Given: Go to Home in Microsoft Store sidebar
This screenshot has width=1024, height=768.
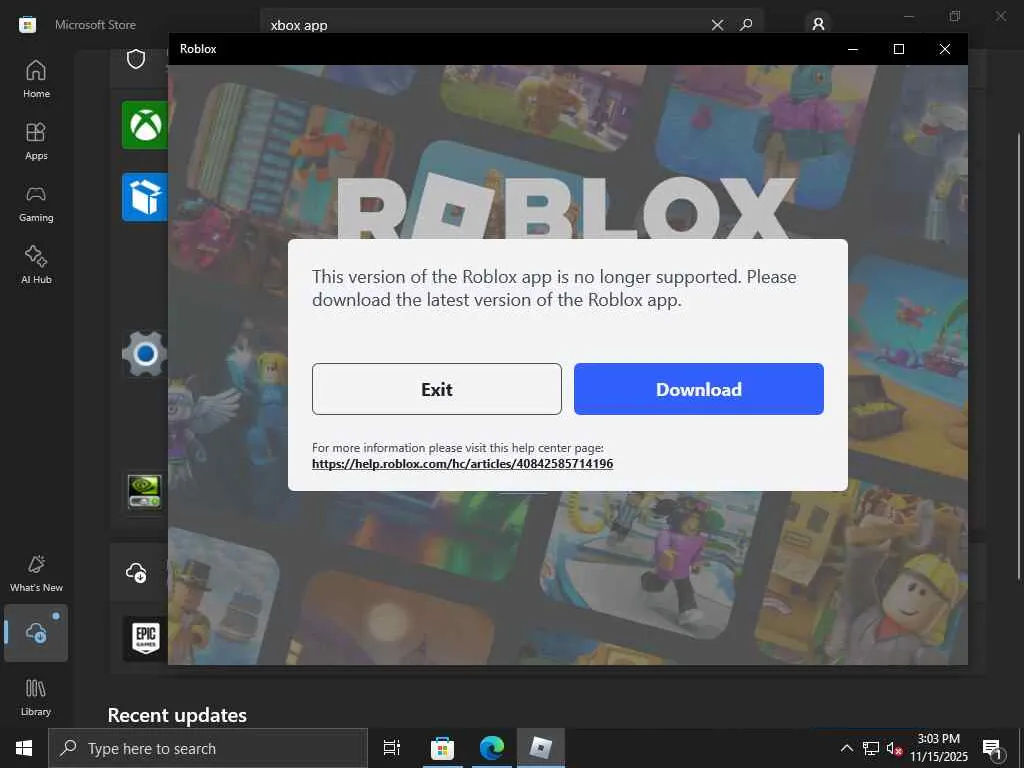Looking at the screenshot, I should click(x=36, y=79).
